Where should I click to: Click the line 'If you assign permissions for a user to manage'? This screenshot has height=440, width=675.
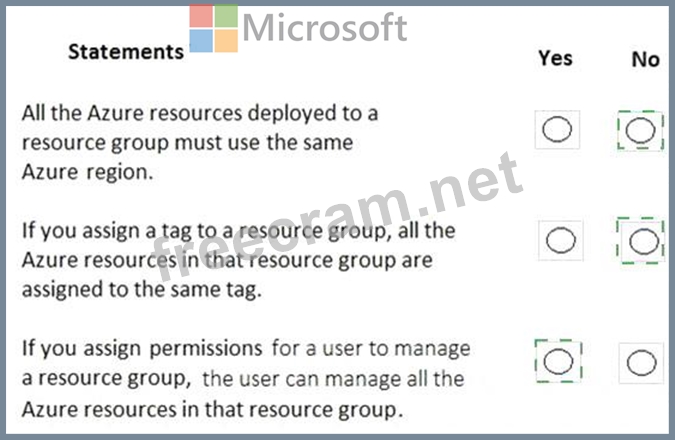click(246, 349)
